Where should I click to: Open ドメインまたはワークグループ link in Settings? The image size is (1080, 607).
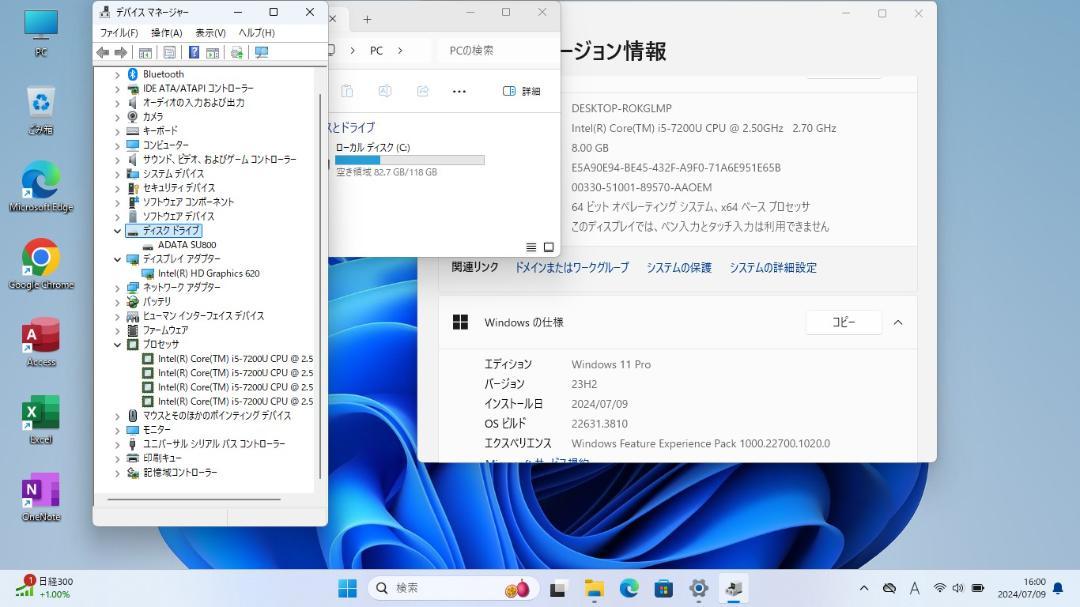click(572, 267)
